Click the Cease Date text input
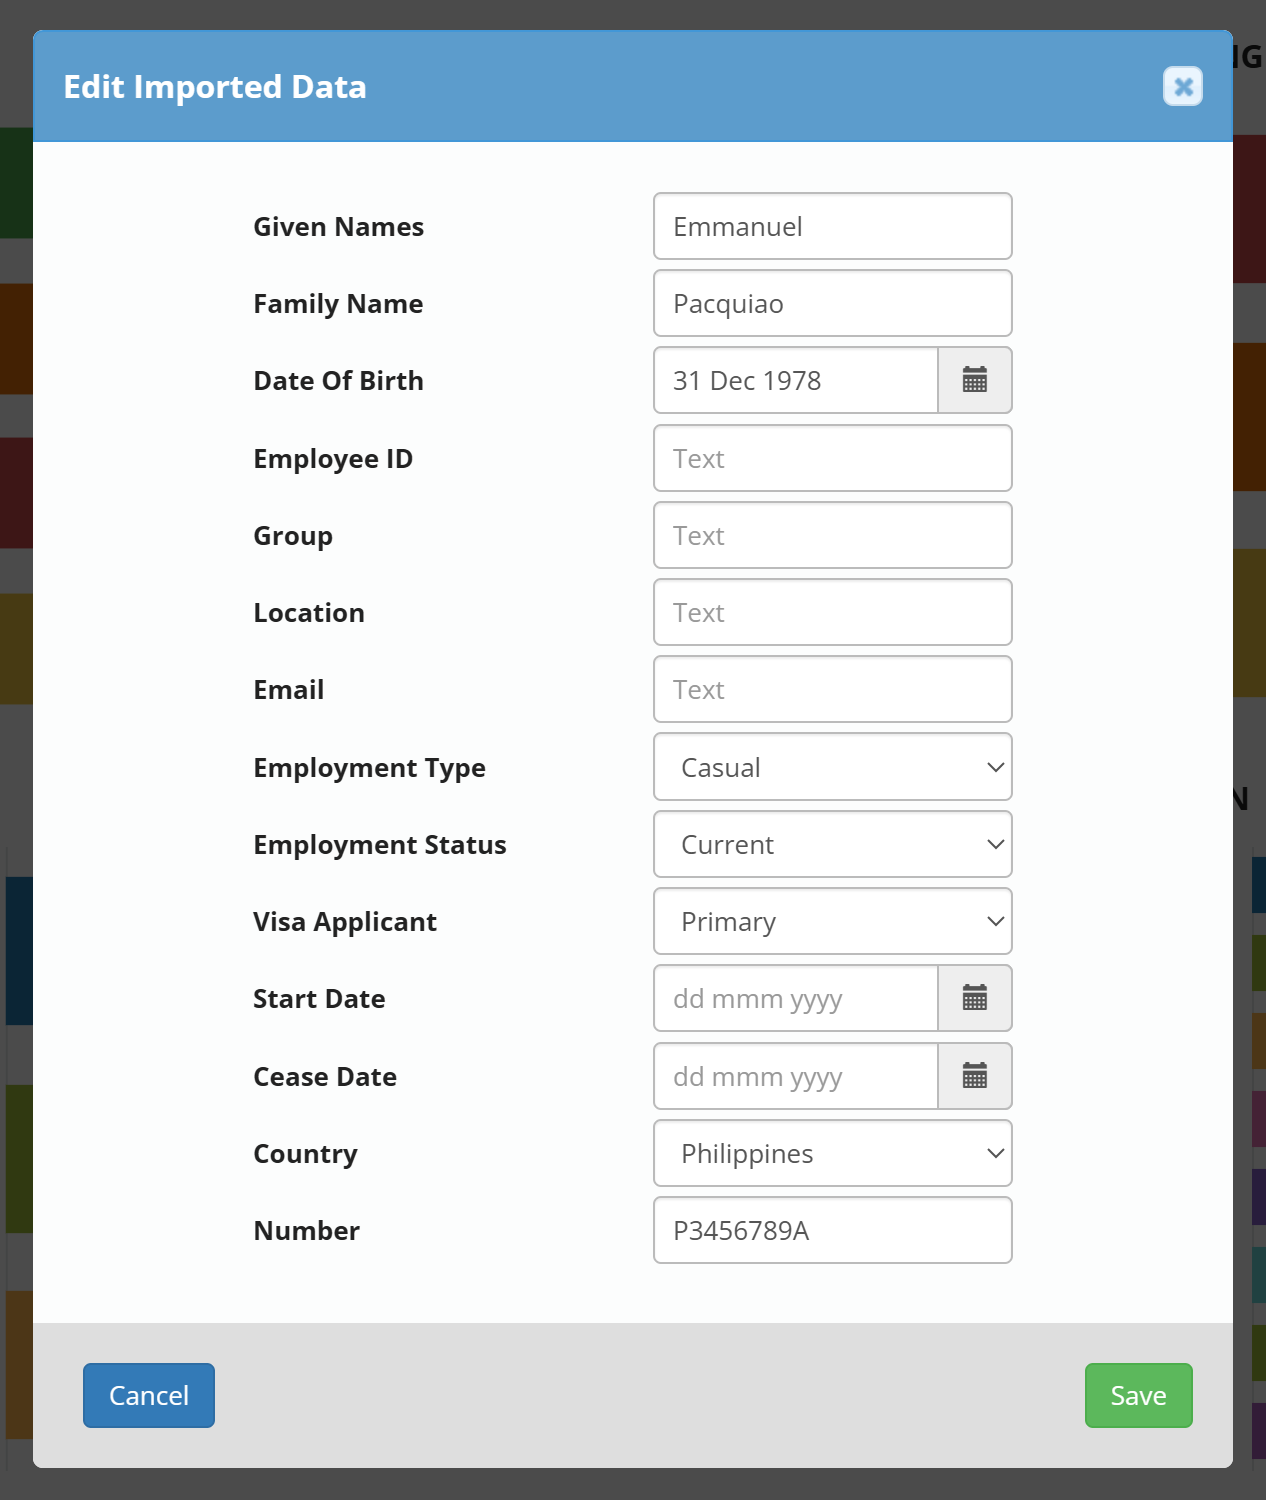 pos(796,1076)
